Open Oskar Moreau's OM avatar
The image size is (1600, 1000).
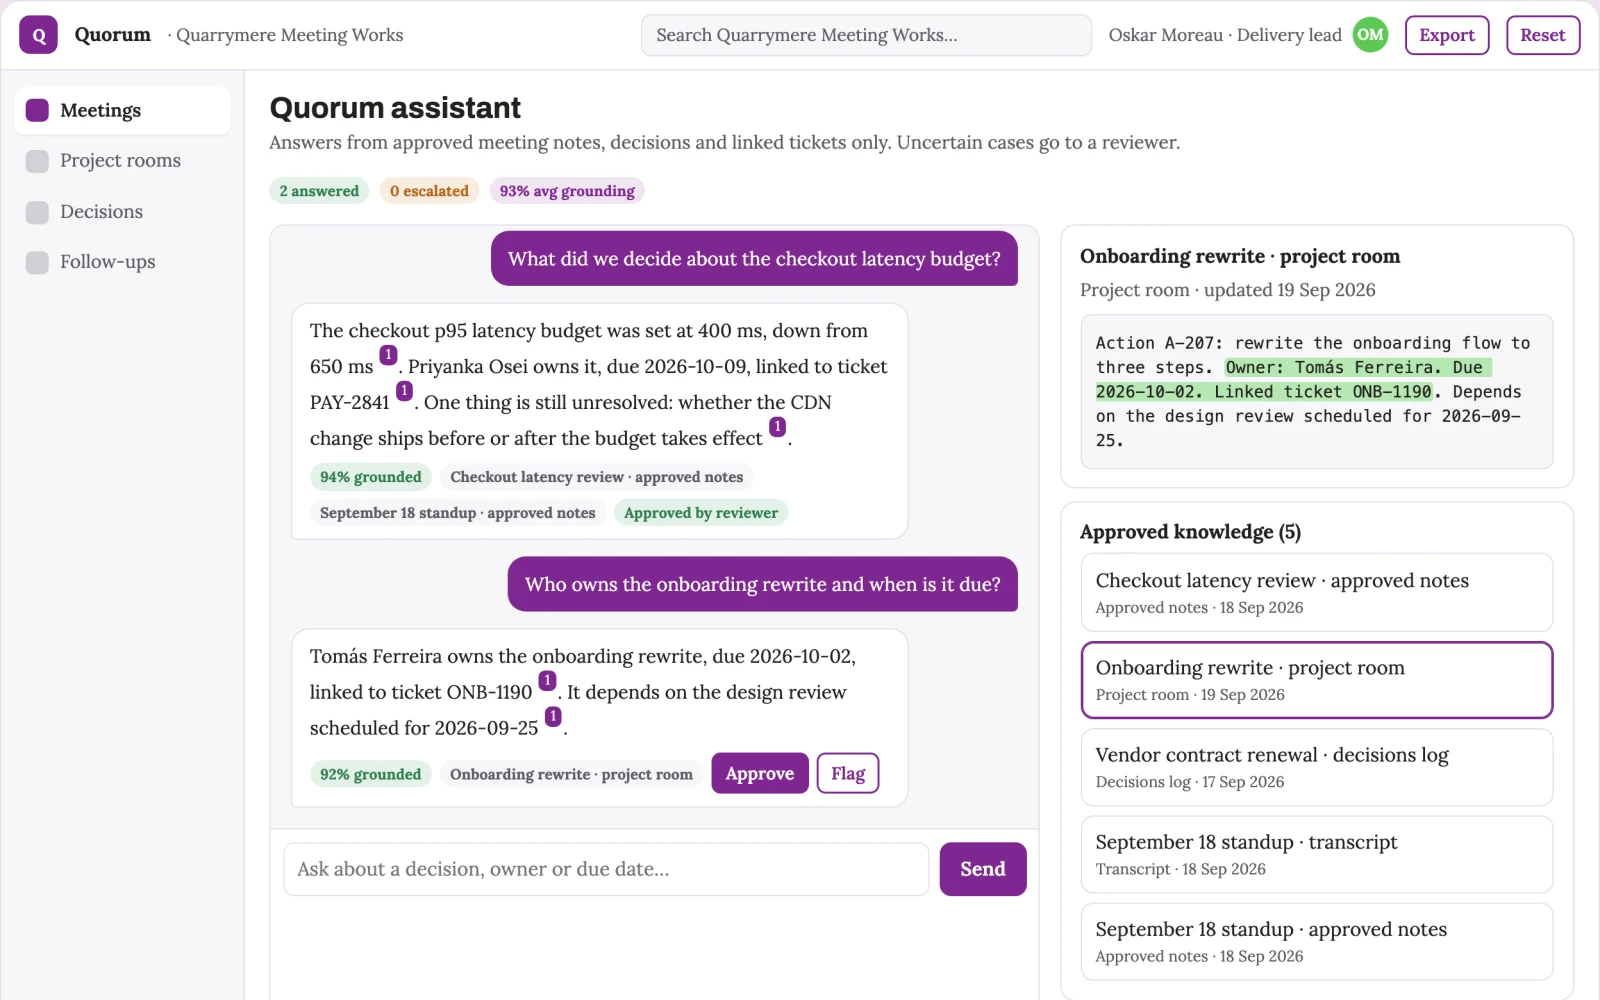click(1370, 35)
